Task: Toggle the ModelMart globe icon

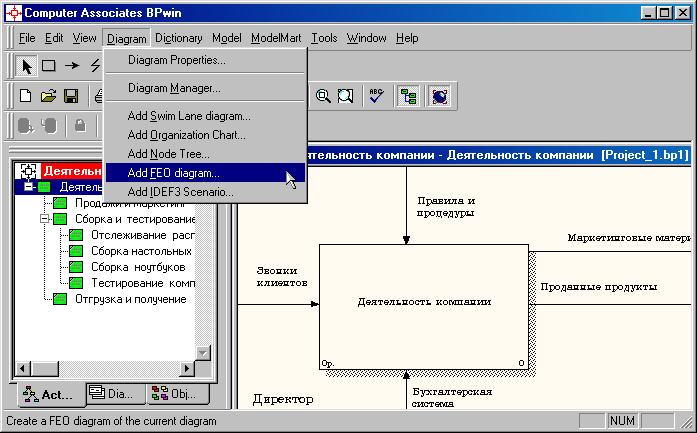Action: (439, 96)
